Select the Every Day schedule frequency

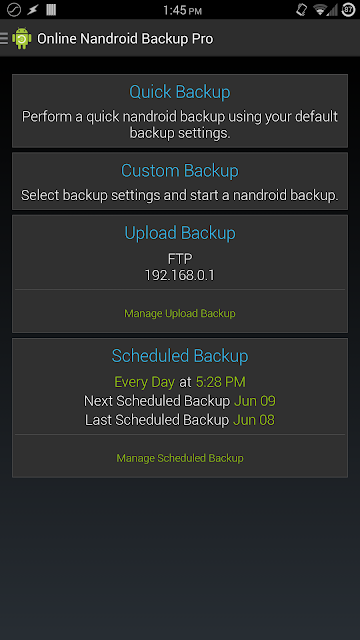click(x=144, y=382)
